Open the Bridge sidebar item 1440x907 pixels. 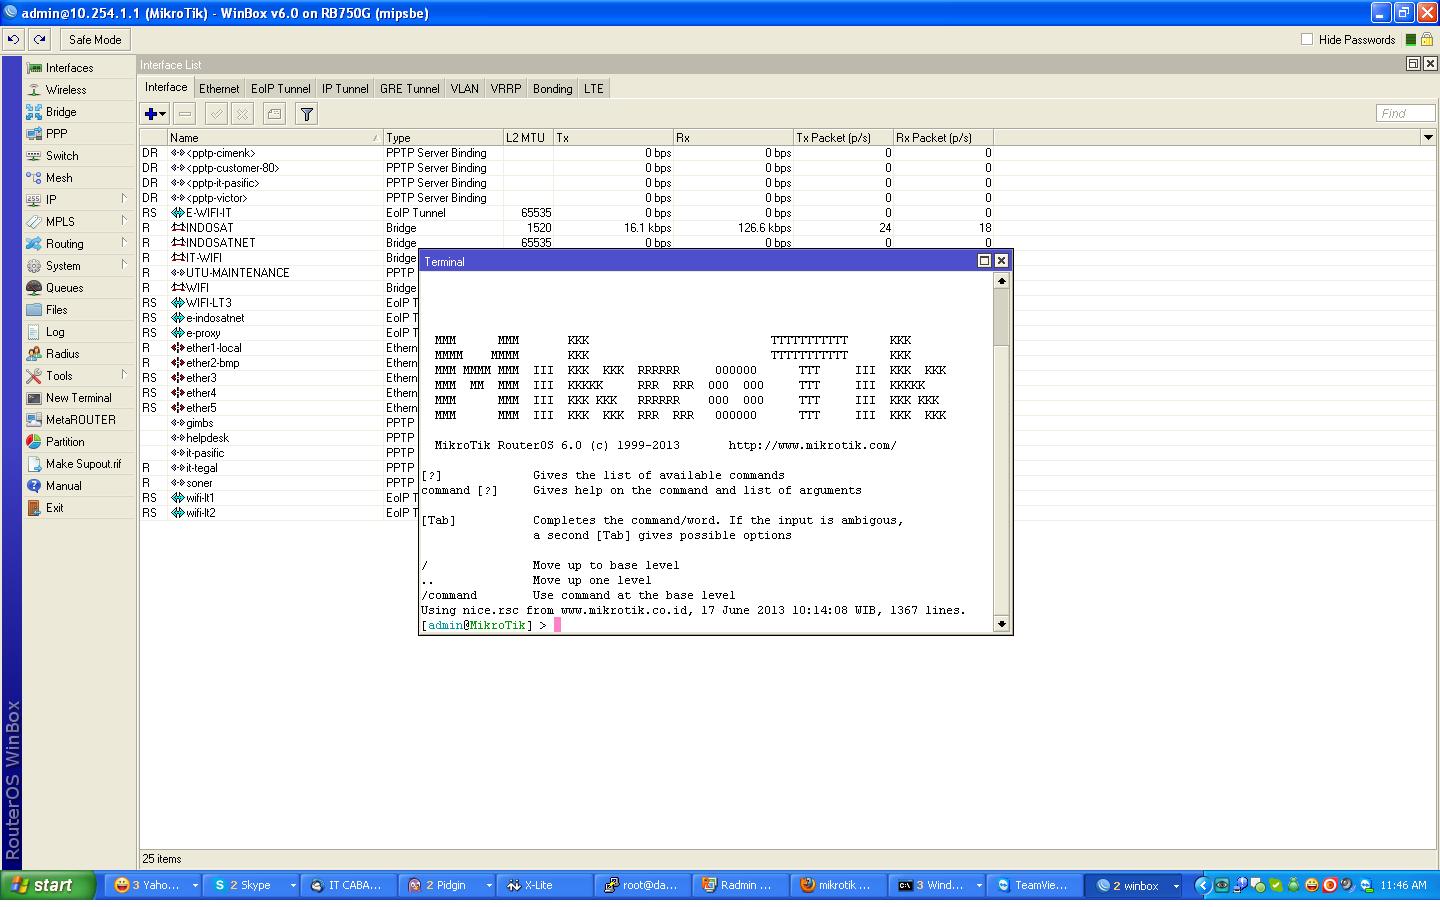(80, 112)
